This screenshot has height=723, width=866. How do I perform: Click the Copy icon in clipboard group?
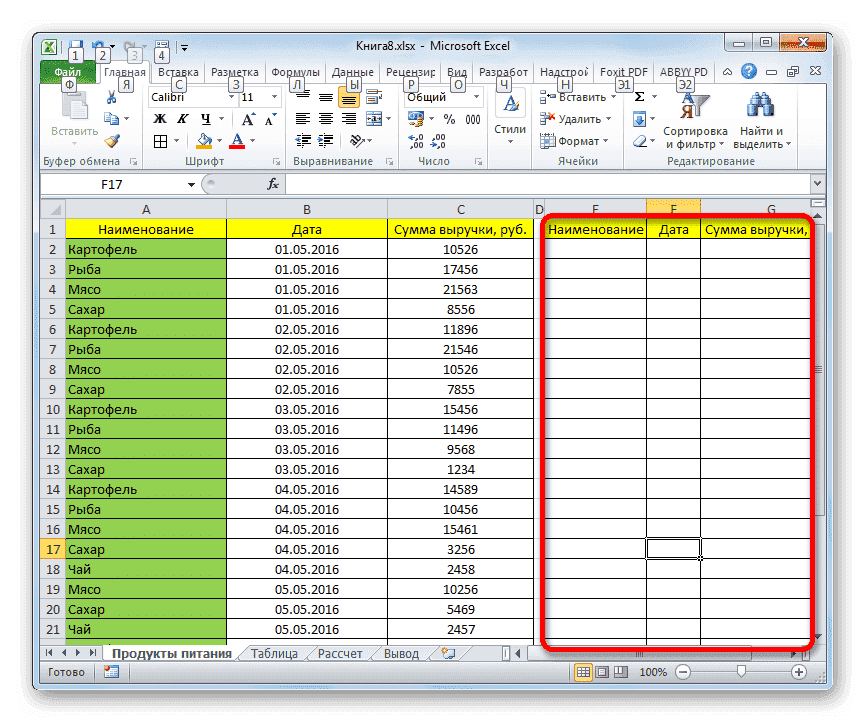coord(111,117)
